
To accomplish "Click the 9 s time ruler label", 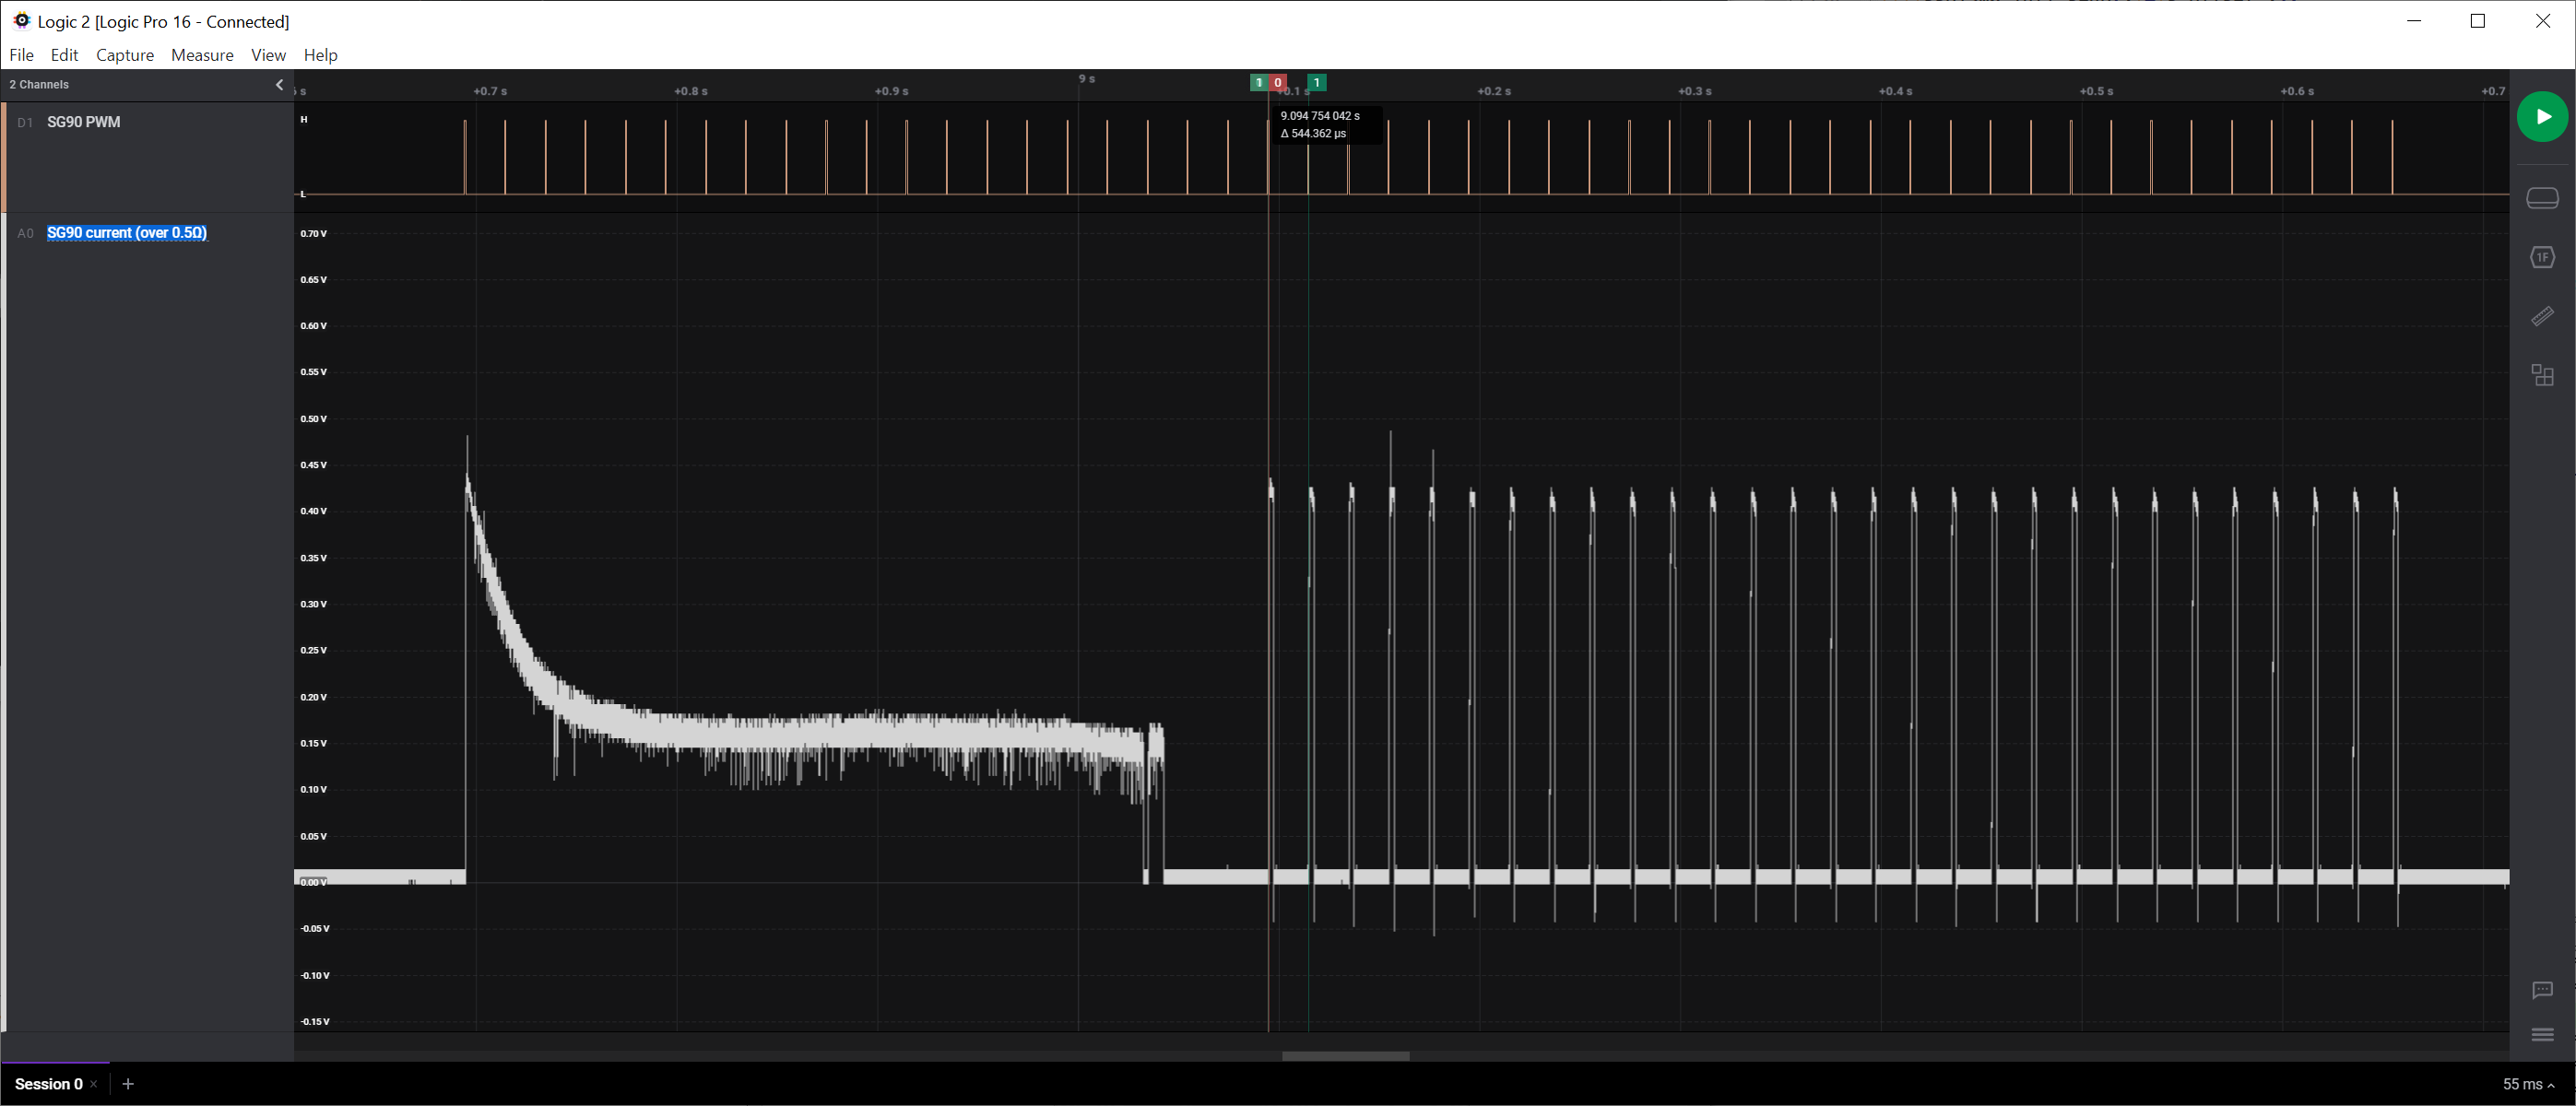I will pos(1087,79).
